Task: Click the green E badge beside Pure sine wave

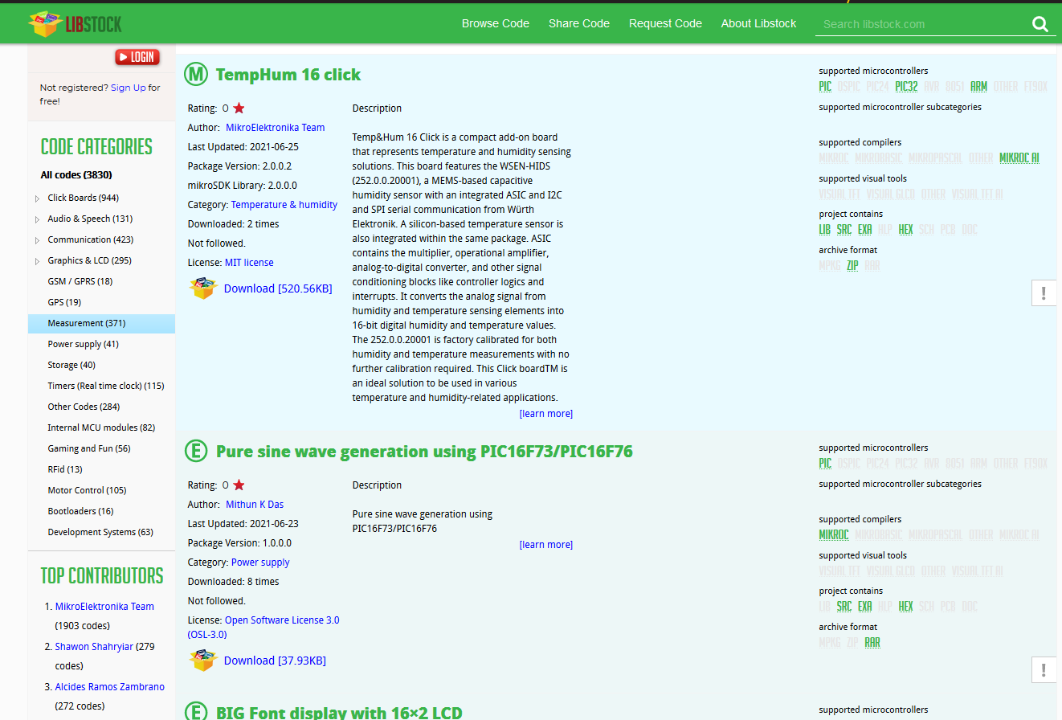Action: point(196,451)
